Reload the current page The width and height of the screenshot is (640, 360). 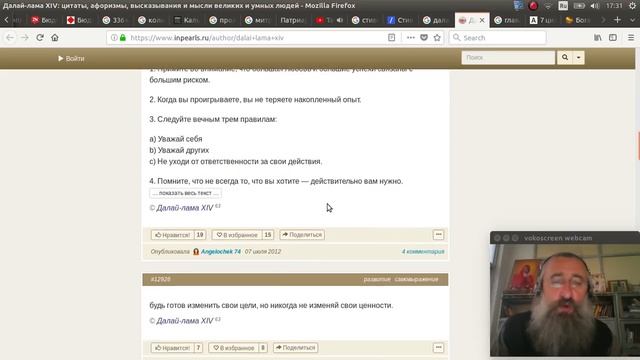tap(40, 38)
